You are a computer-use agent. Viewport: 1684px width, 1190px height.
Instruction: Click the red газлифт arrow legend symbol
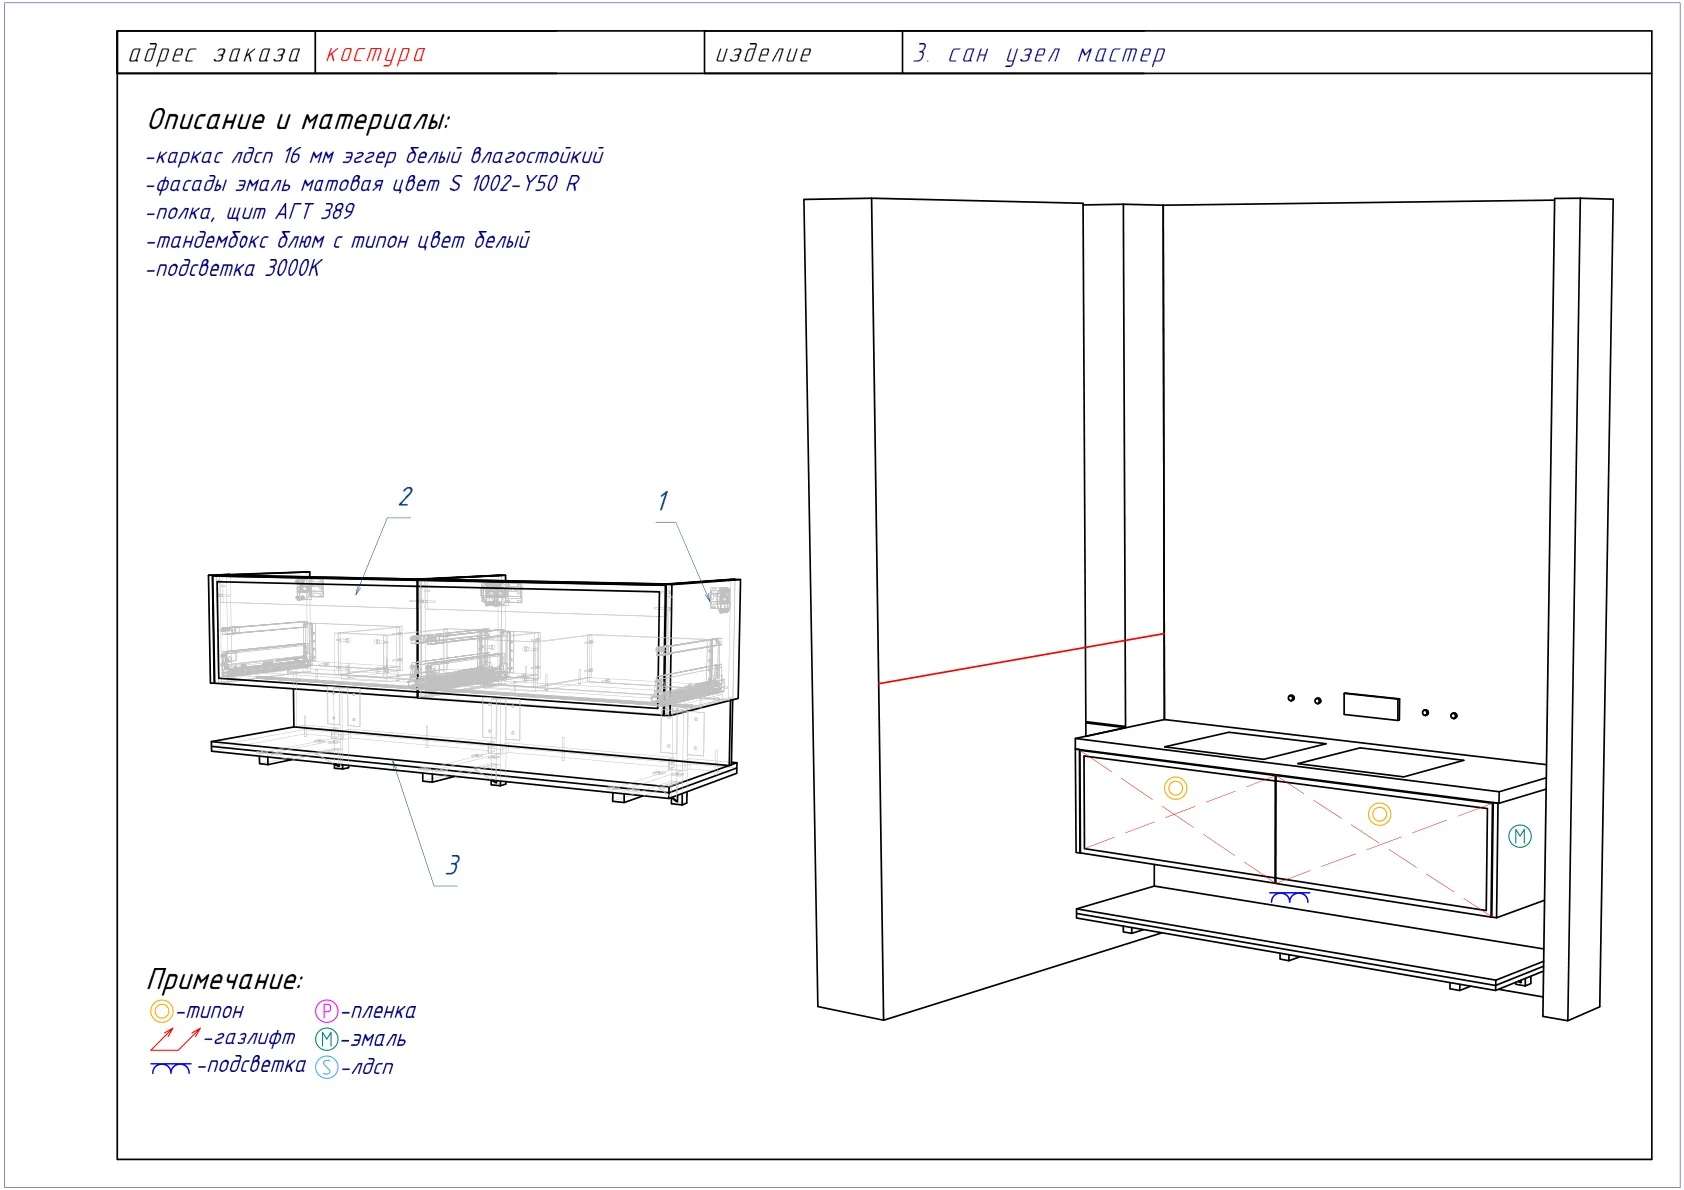point(175,1038)
